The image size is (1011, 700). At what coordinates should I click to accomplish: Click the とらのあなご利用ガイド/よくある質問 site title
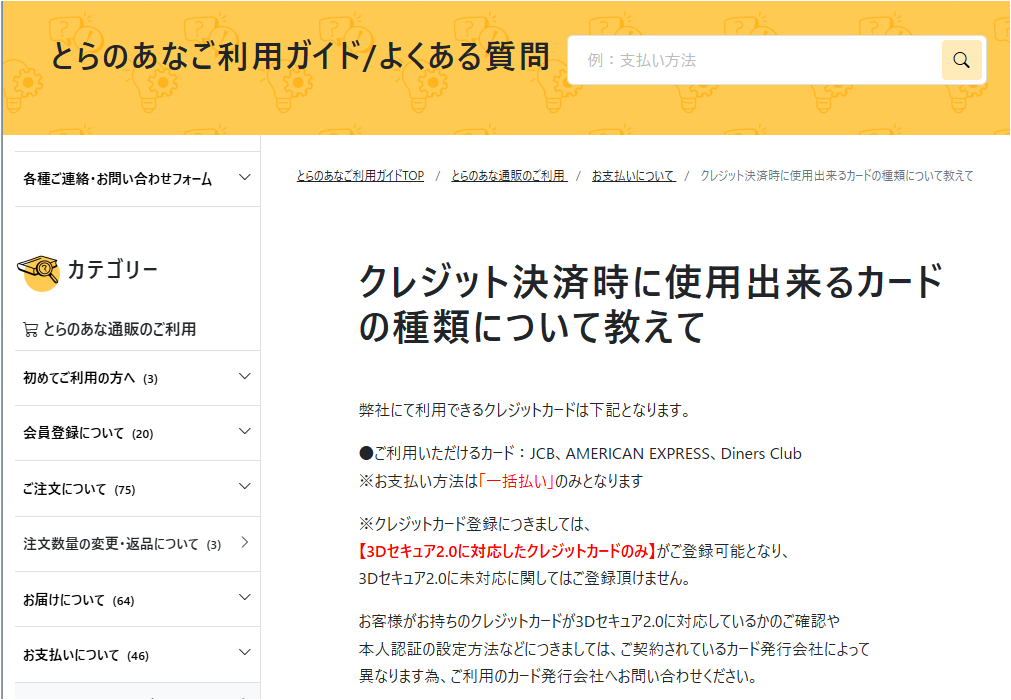[x=300, y=57]
